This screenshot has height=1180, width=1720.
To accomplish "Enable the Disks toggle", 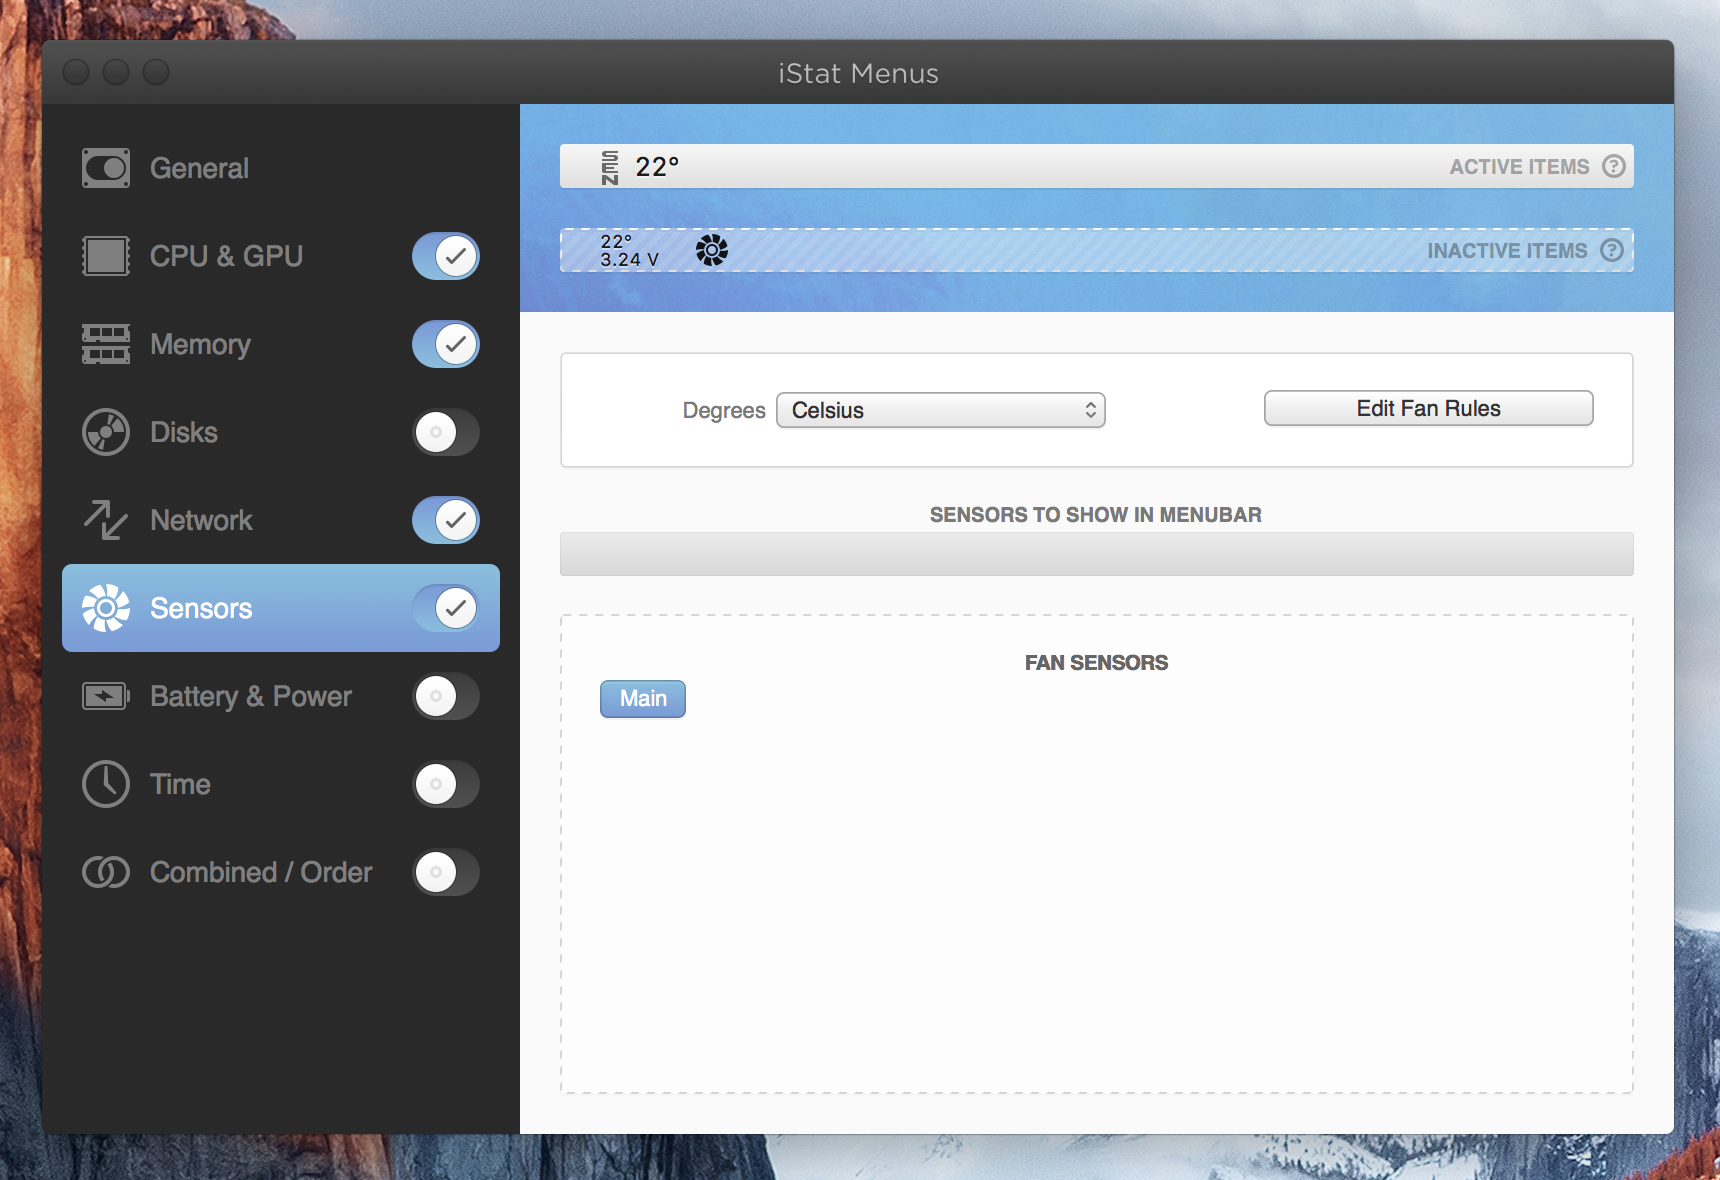I will pos(446,432).
